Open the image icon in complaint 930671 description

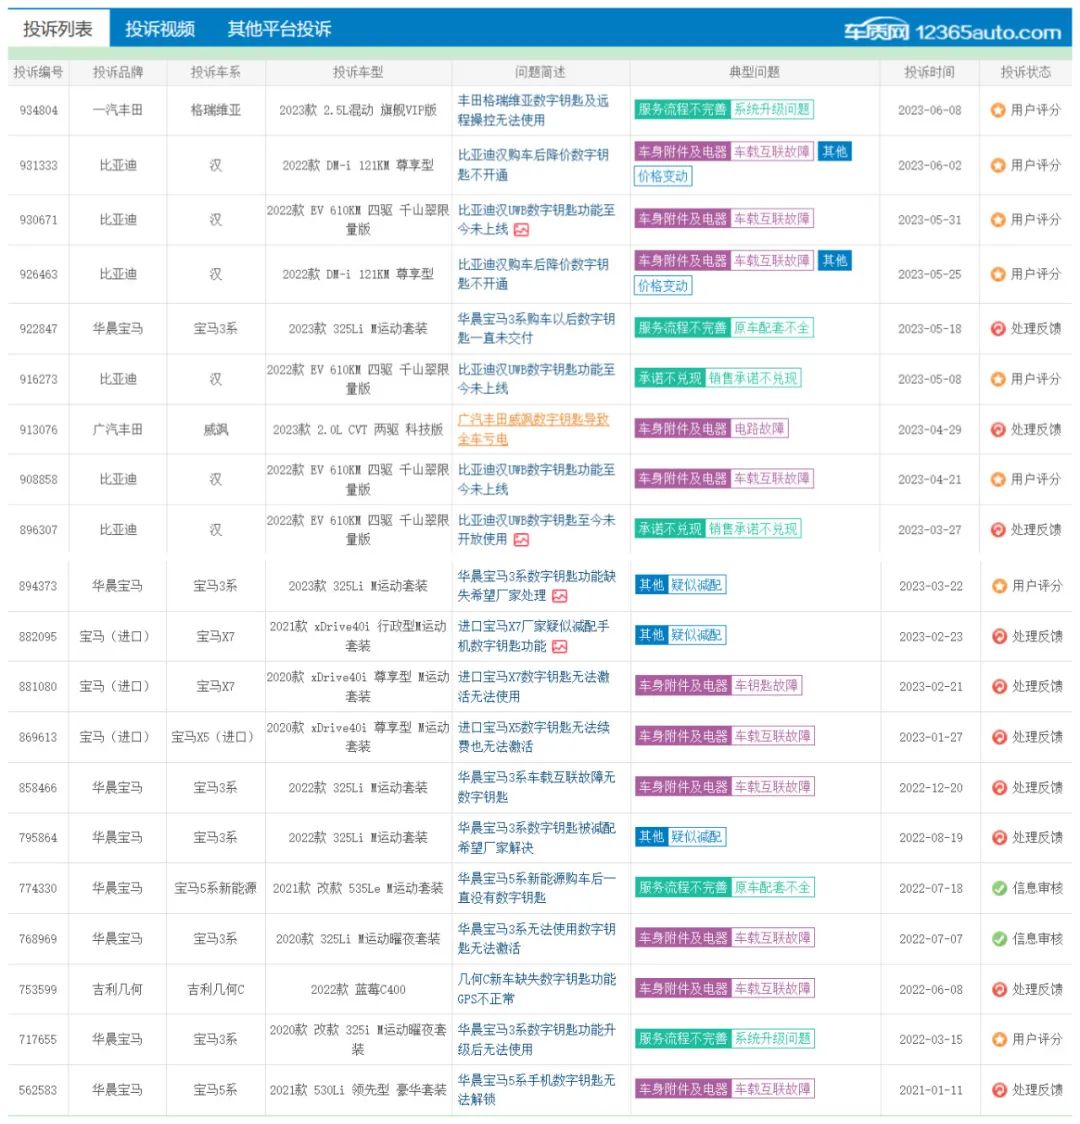[x=522, y=229]
